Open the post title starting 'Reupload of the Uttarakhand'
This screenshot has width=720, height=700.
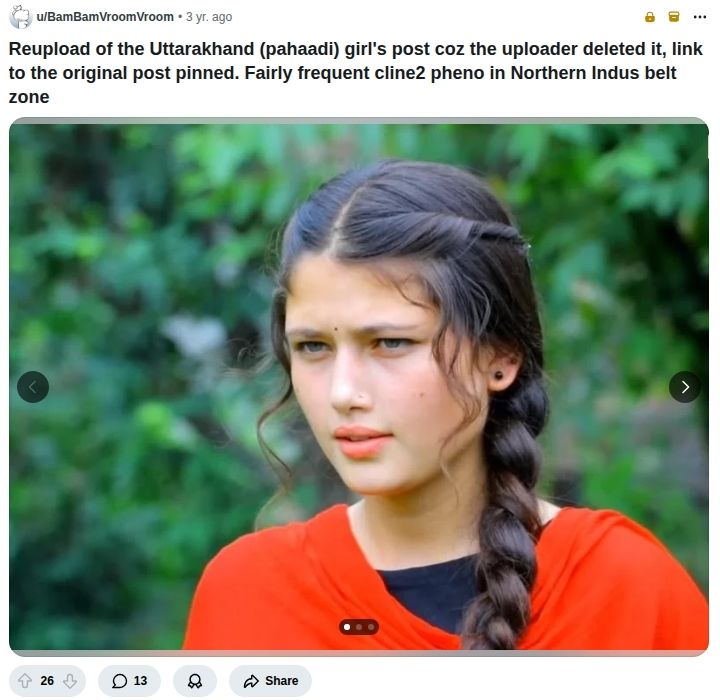(x=355, y=73)
